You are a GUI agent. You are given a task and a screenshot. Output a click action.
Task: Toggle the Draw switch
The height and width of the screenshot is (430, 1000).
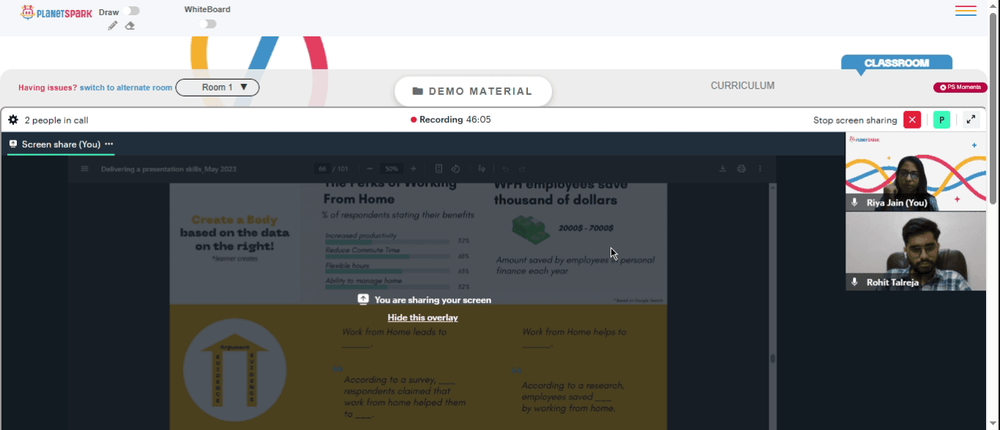[x=132, y=11]
